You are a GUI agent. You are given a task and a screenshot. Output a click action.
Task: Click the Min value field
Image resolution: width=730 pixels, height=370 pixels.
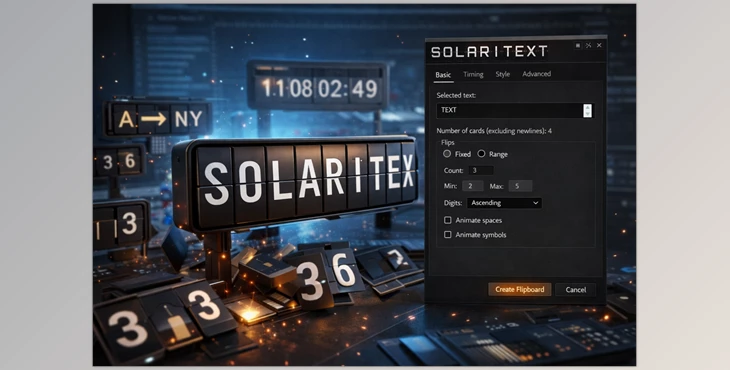tap(473, 186)
